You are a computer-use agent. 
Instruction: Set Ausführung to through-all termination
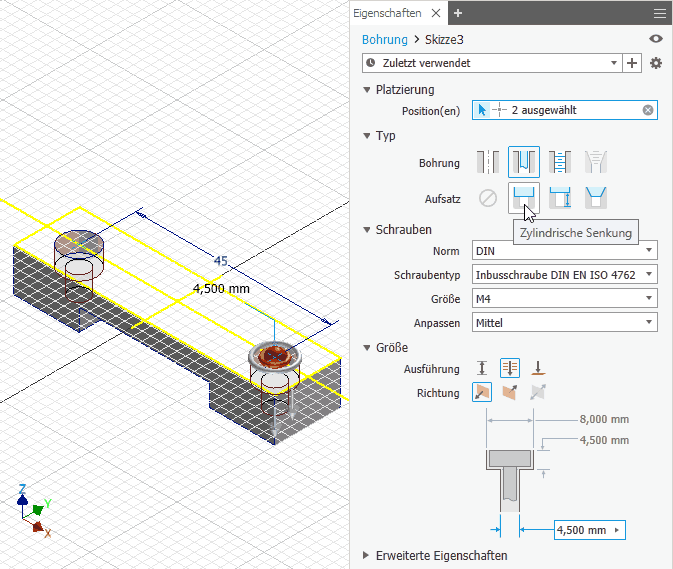pyautogui.click(x=510, y=368)
